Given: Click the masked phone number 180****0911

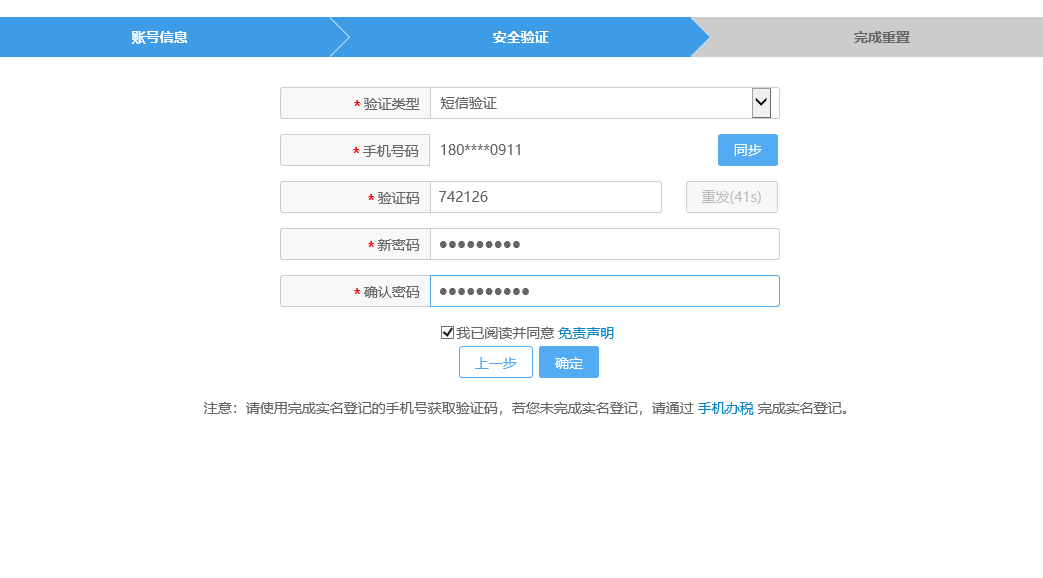Looking at the screenshot, I should click(481, 150).
